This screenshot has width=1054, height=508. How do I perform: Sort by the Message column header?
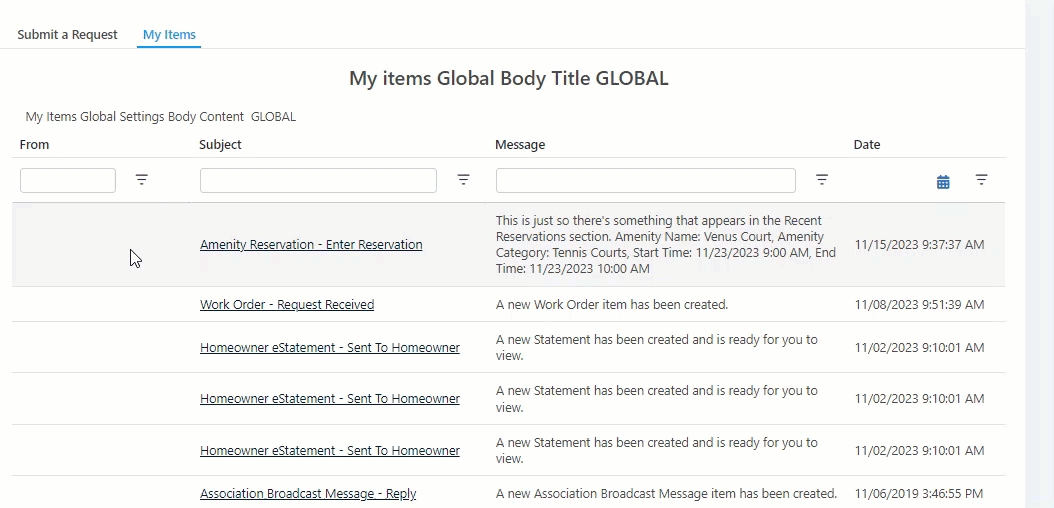[520, 144]
